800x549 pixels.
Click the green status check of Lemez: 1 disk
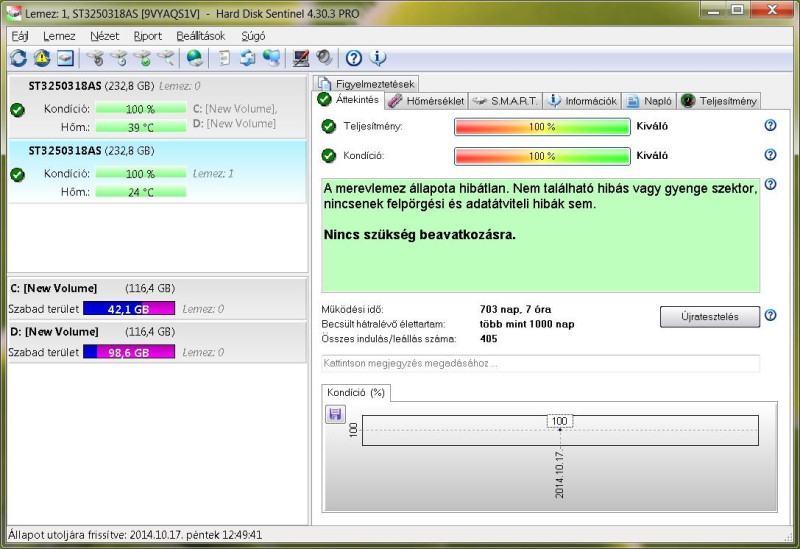pyautogui.click(x=17, y=174)
